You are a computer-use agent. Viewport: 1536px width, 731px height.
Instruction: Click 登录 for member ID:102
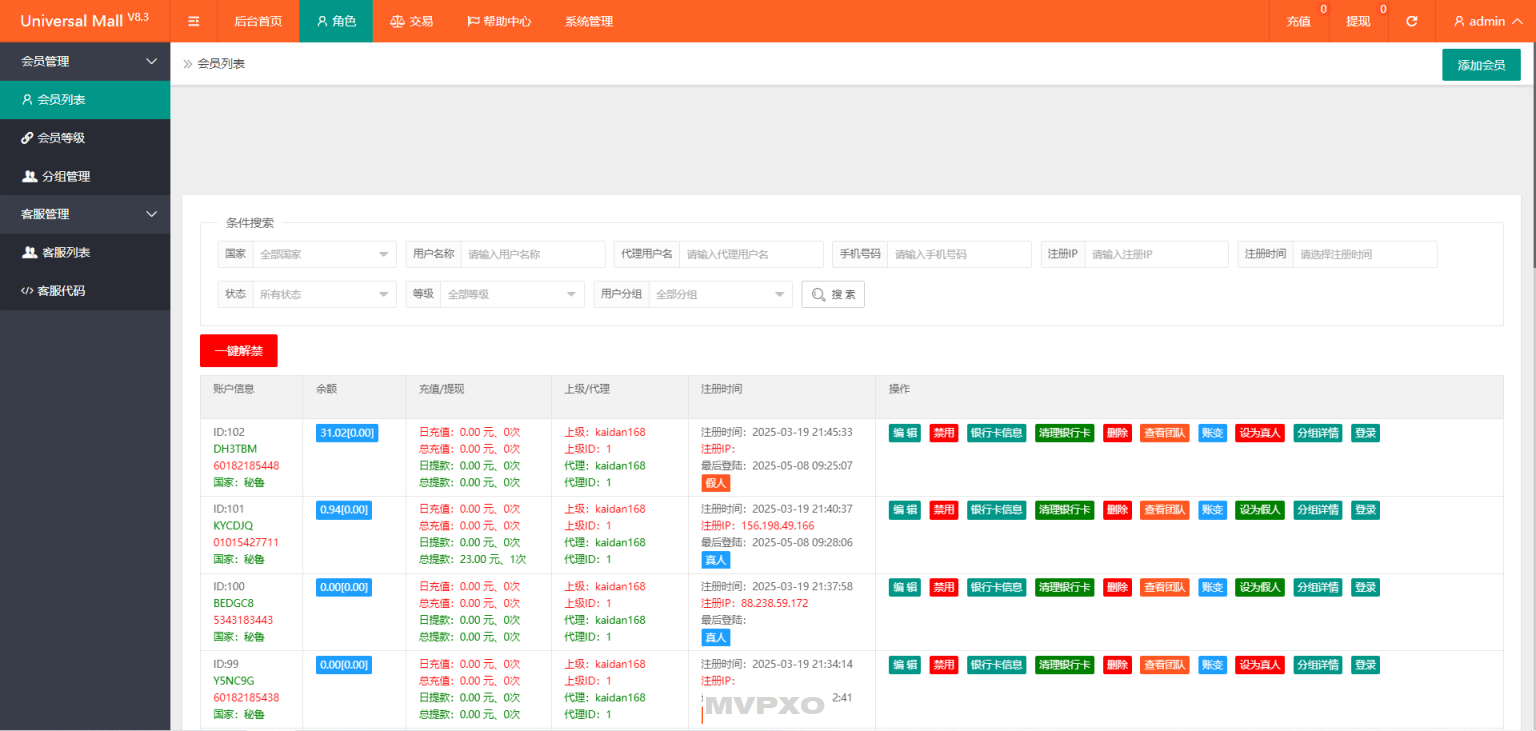click(1365, 433)
